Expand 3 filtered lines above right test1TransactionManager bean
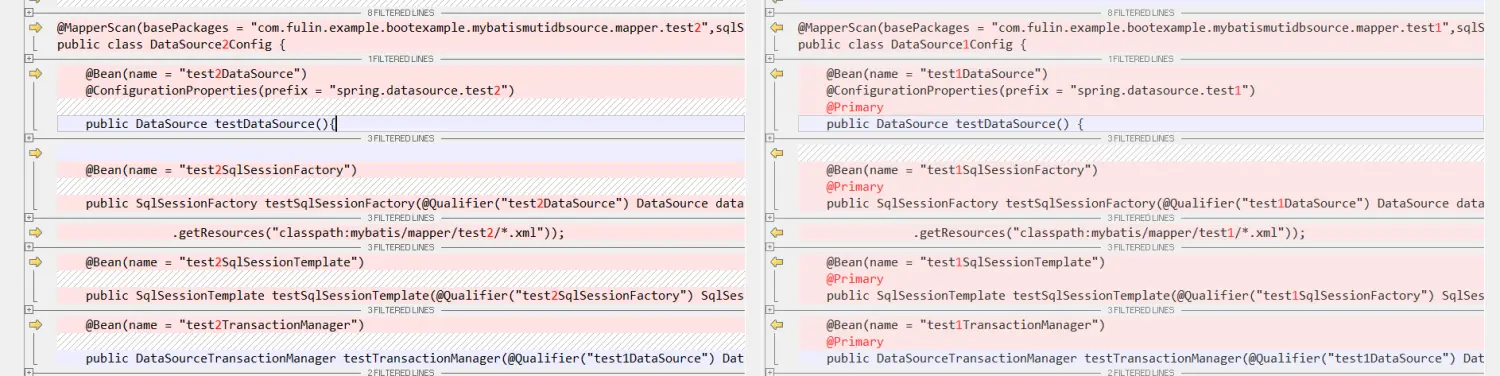The width and height of the screenshot is (1500, 376). click(769, 310)
